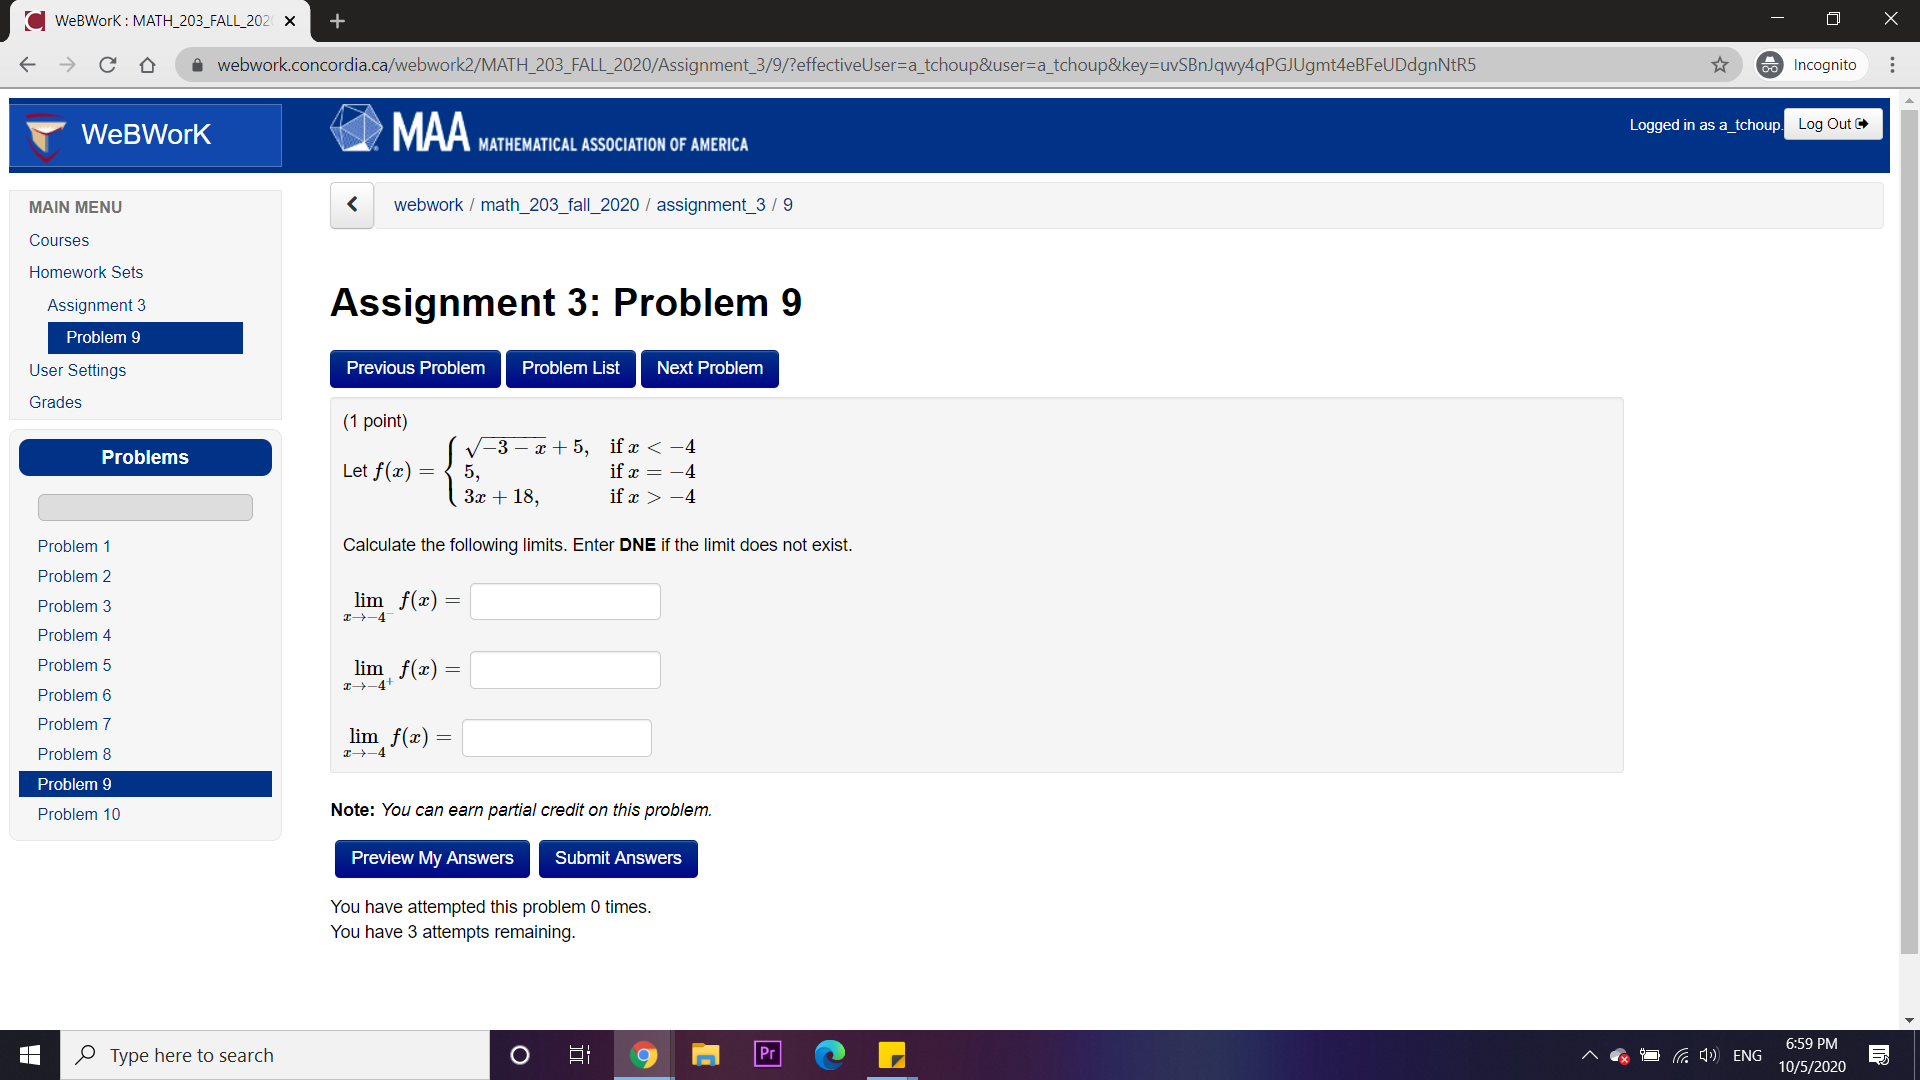Open Cortana circle icon on taskbar

click(520, 1055)
